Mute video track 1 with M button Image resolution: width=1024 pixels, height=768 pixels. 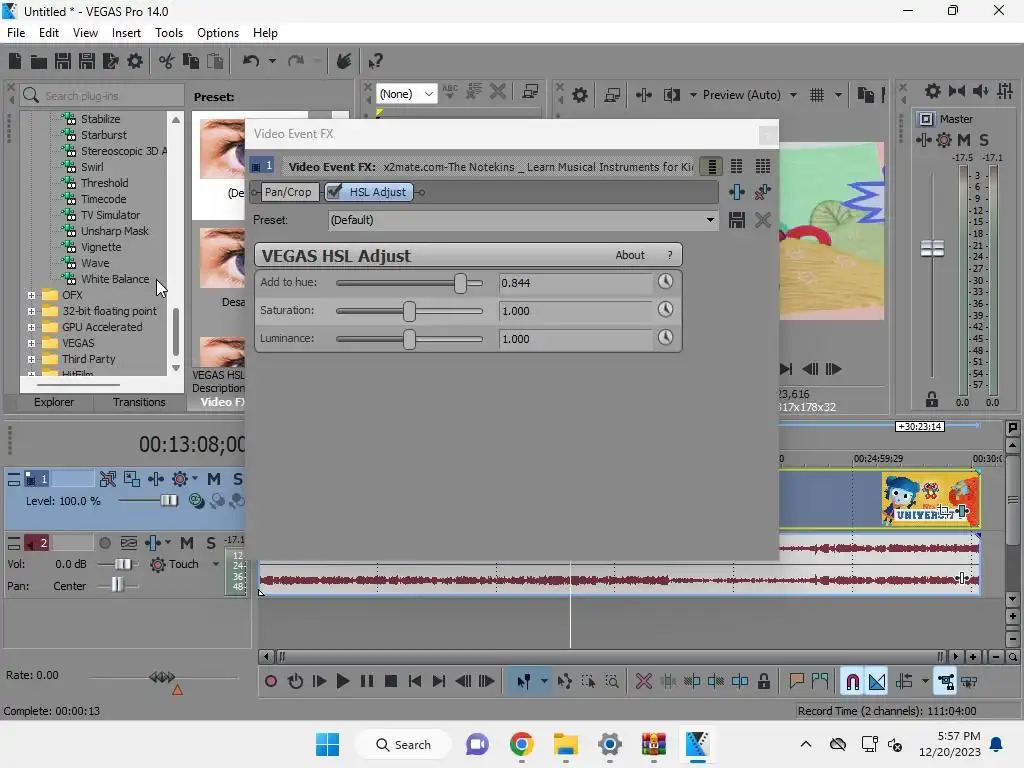(x=214, y=479)
